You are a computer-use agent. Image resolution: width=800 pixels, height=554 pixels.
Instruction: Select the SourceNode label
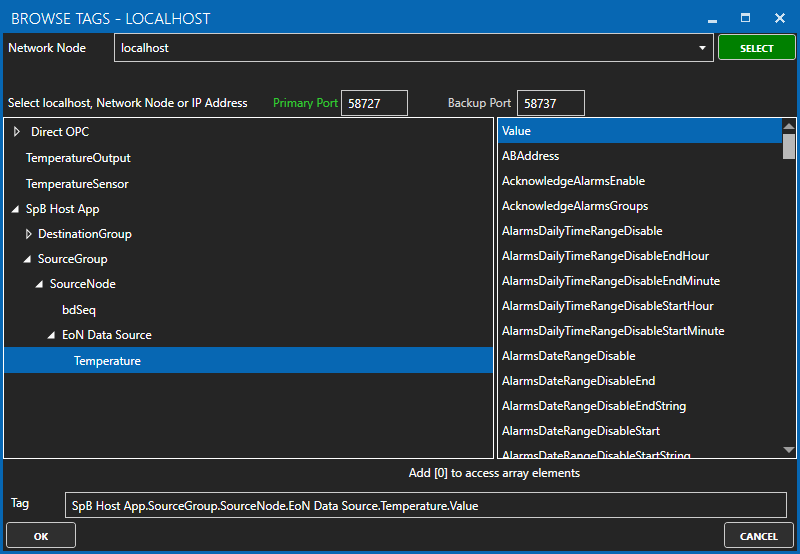83,284
